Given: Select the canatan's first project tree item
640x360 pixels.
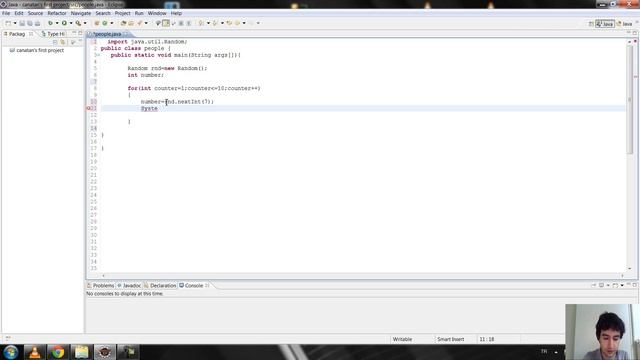Looking at the screenshot, I should 37,50.
